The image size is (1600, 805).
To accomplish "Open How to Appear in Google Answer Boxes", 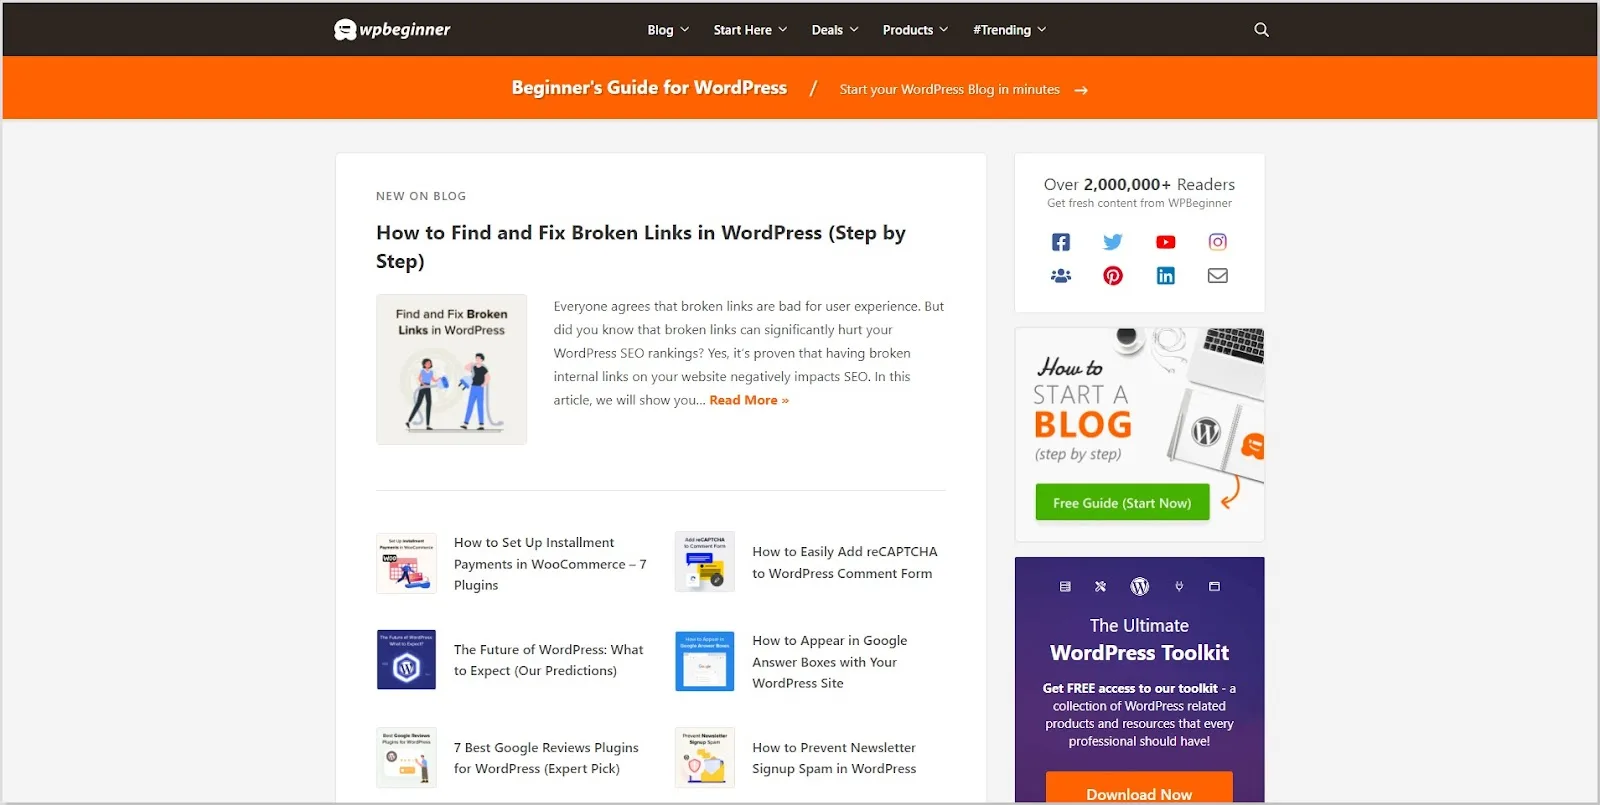I will click(830, 662).
